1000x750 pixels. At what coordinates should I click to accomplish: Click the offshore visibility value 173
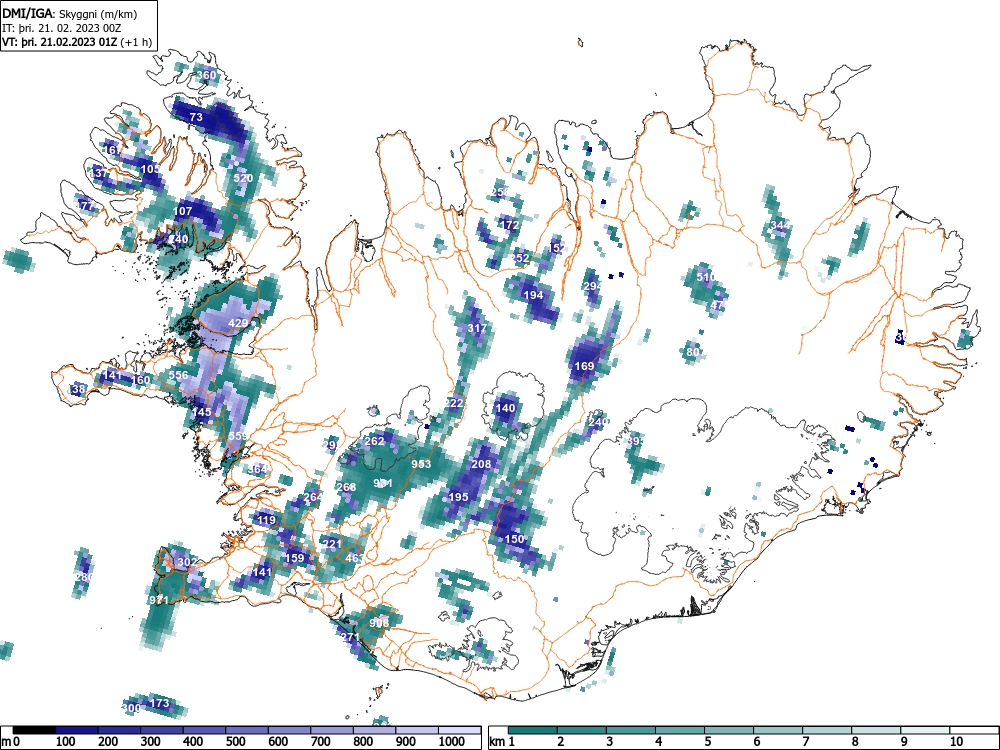tap(159, 703)
